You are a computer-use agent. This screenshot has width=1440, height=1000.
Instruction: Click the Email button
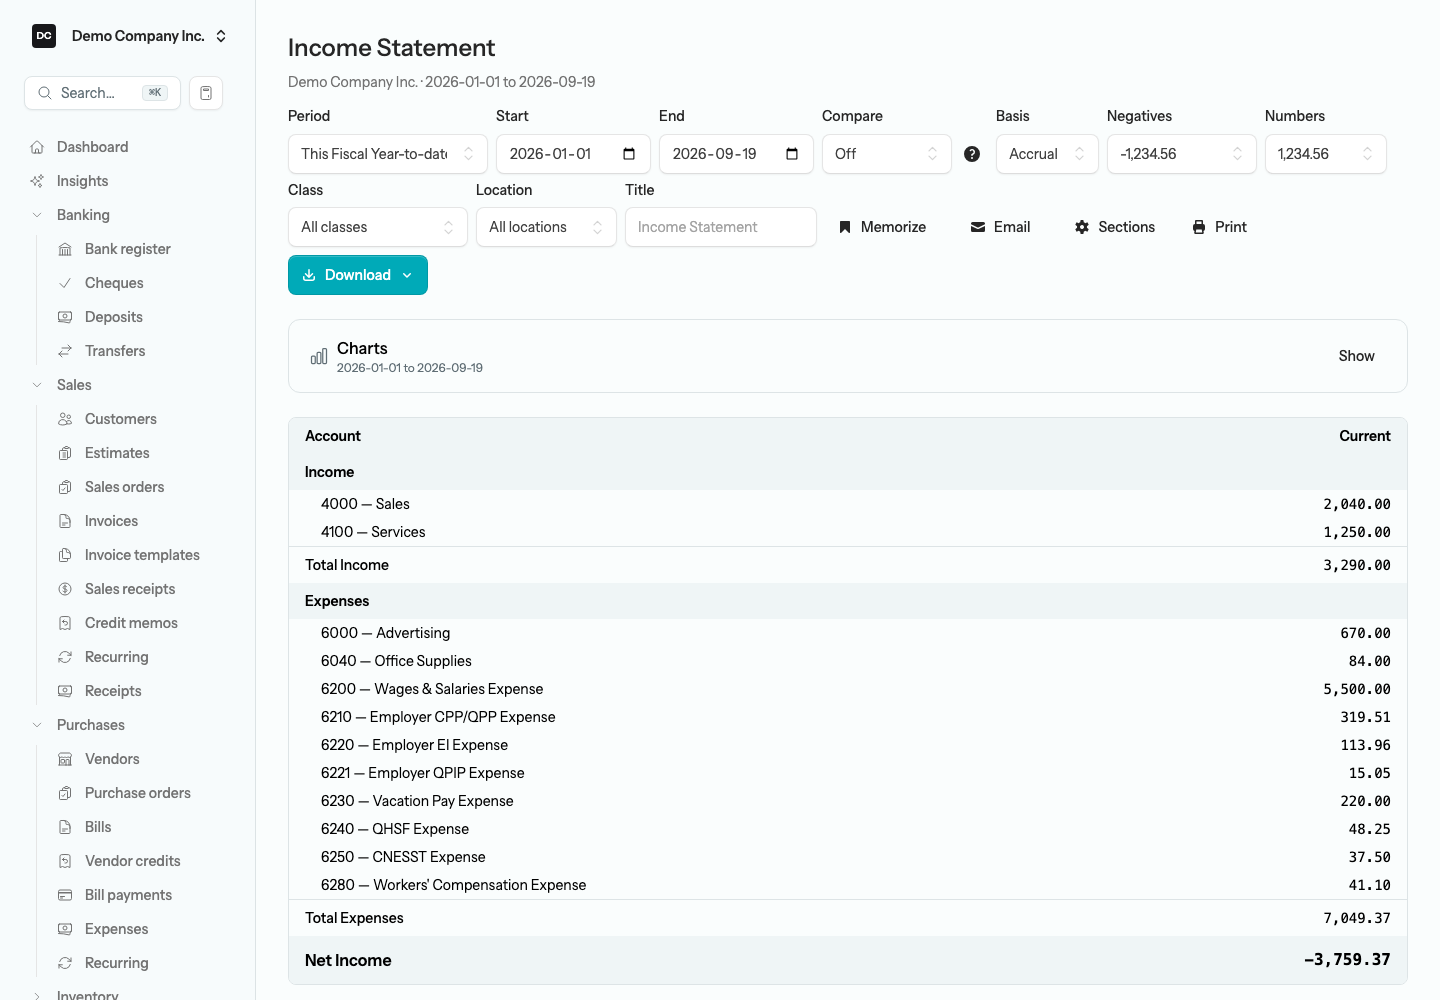tap(1000, 227)
